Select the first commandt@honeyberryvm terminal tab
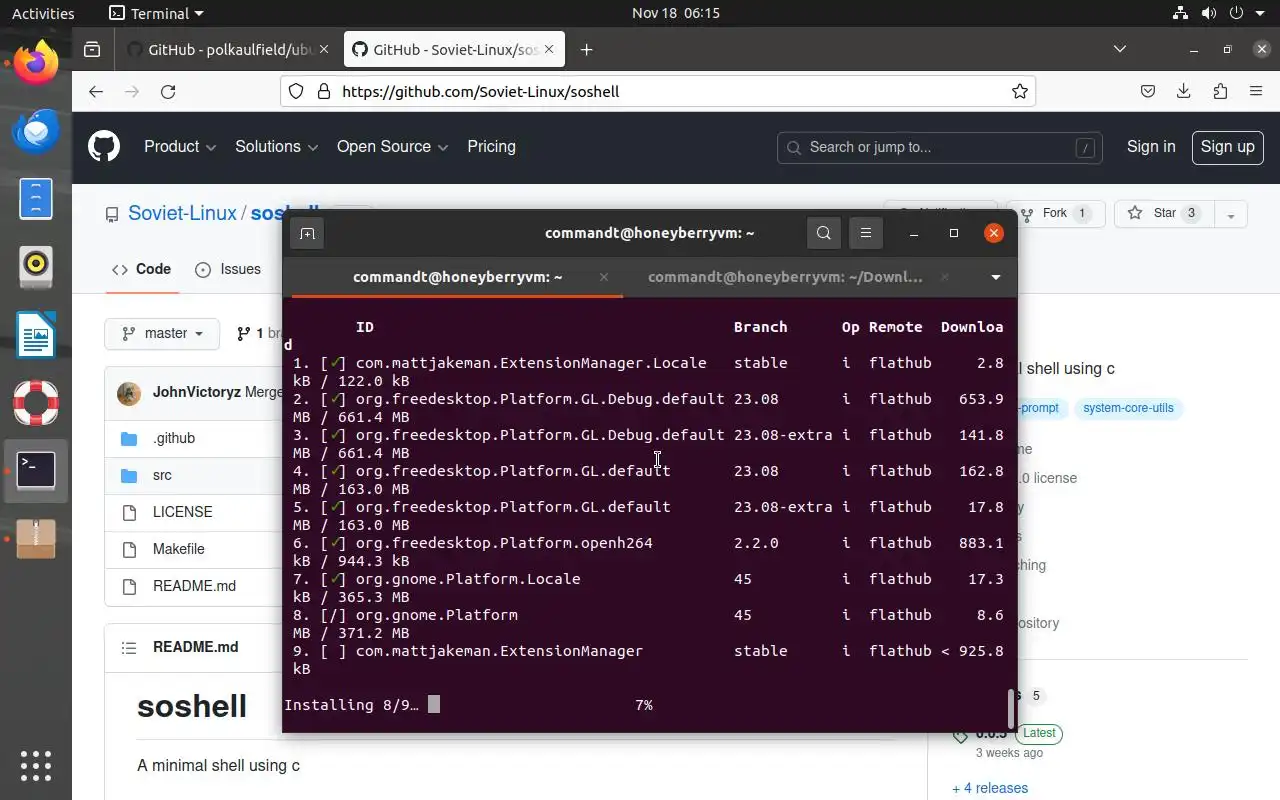This screenshot has height=800, width=1280. 456,277
